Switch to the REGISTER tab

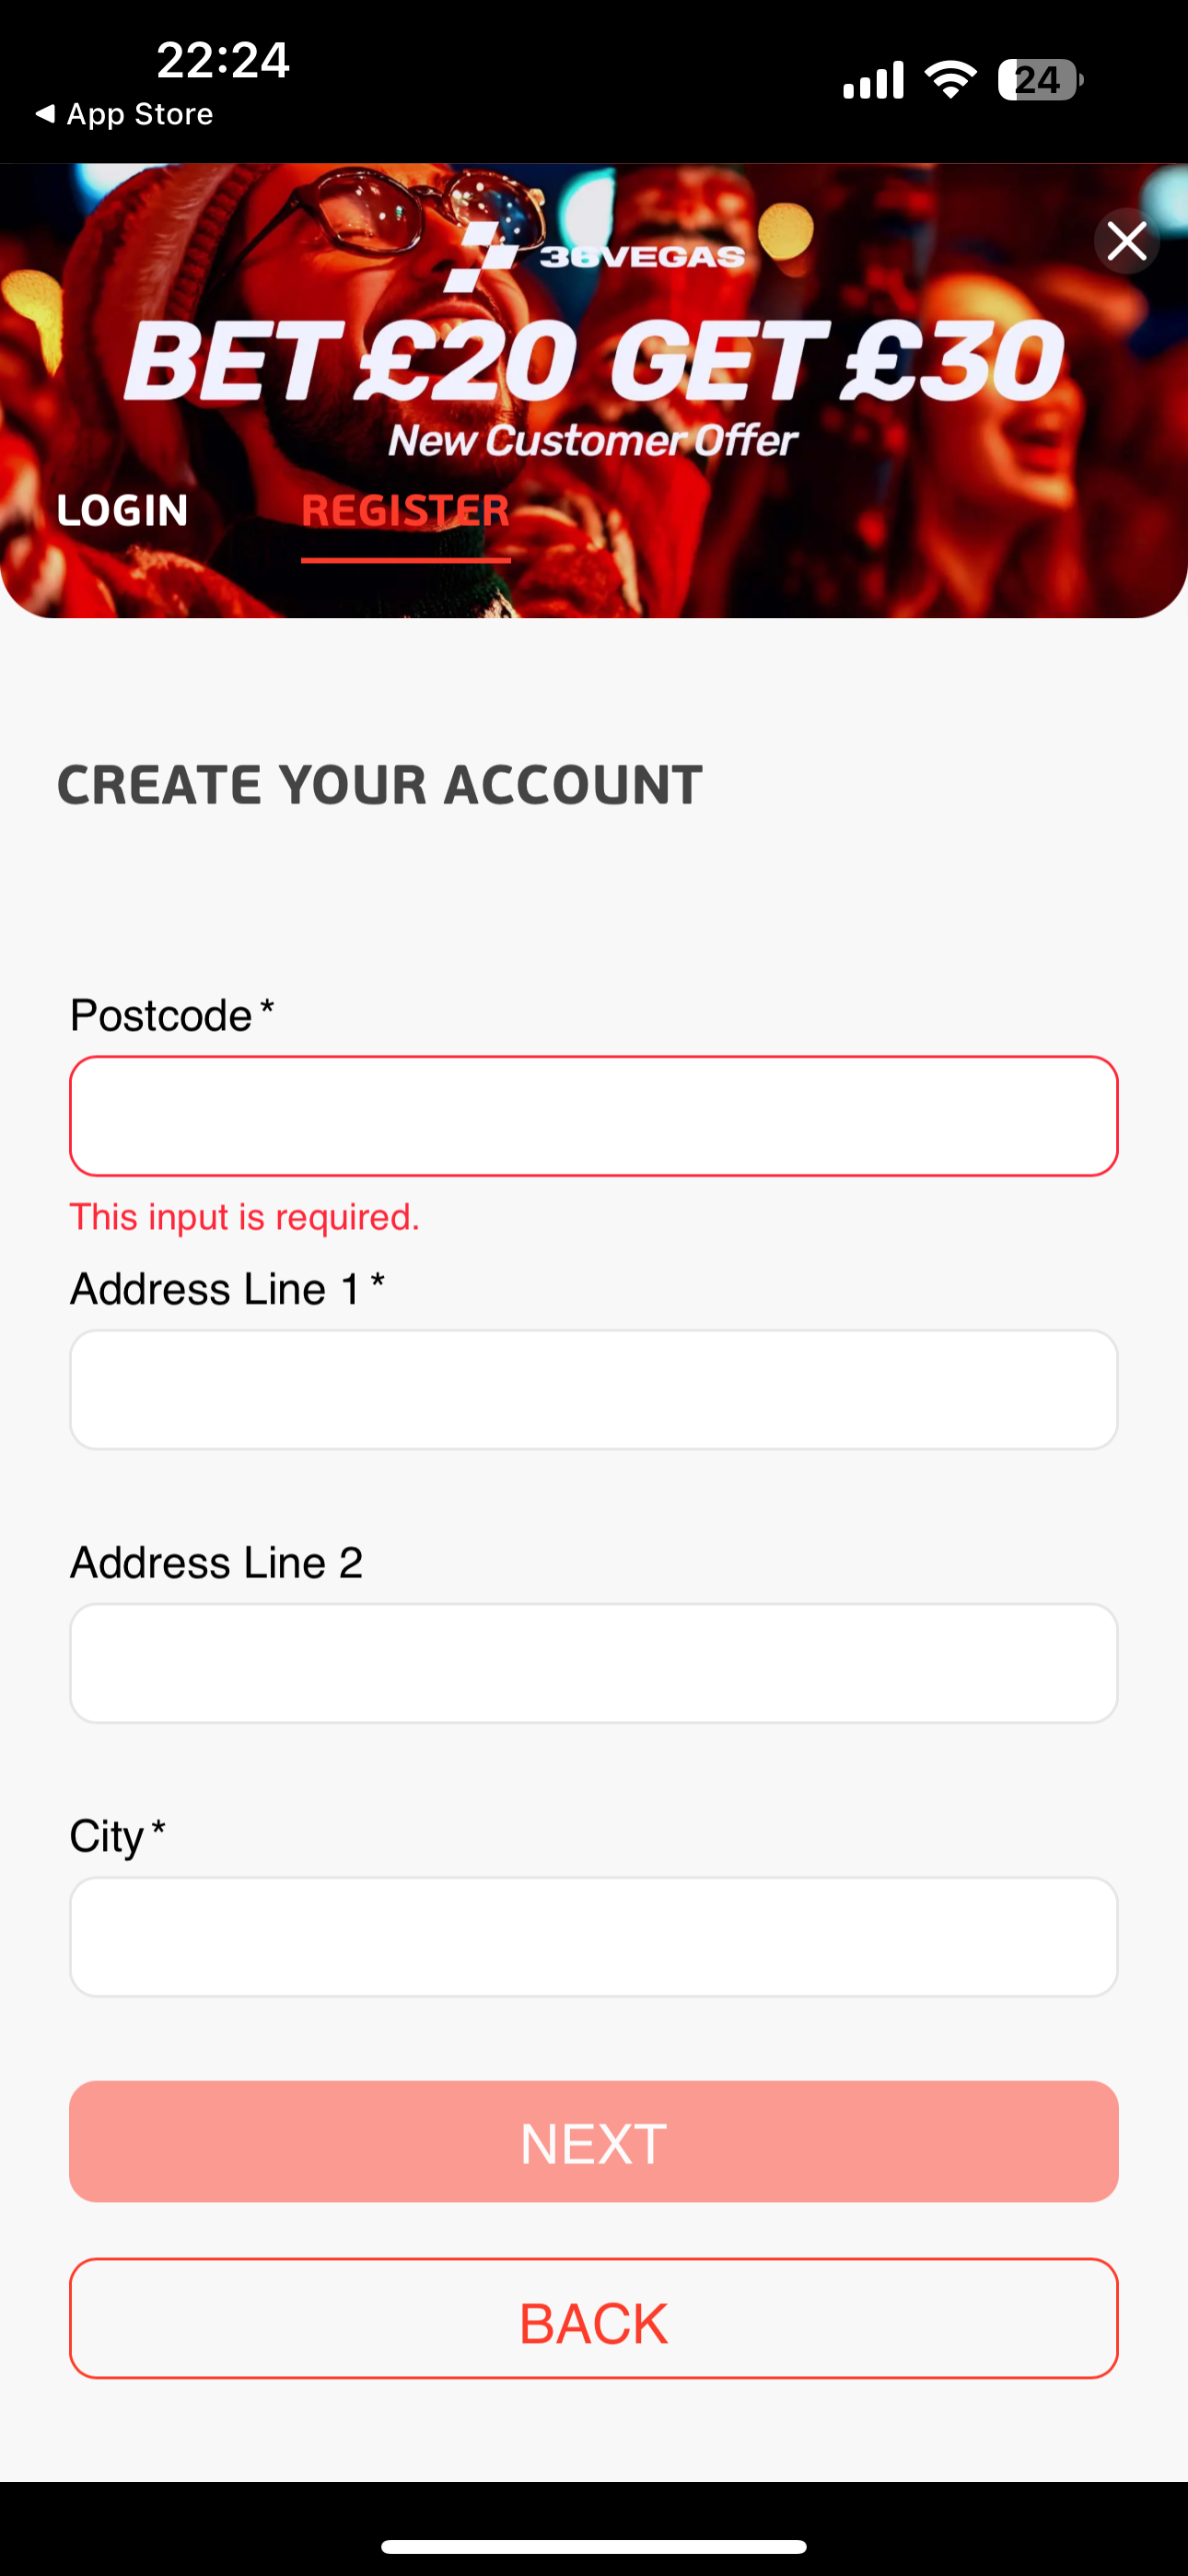click(x=406, y=510)
